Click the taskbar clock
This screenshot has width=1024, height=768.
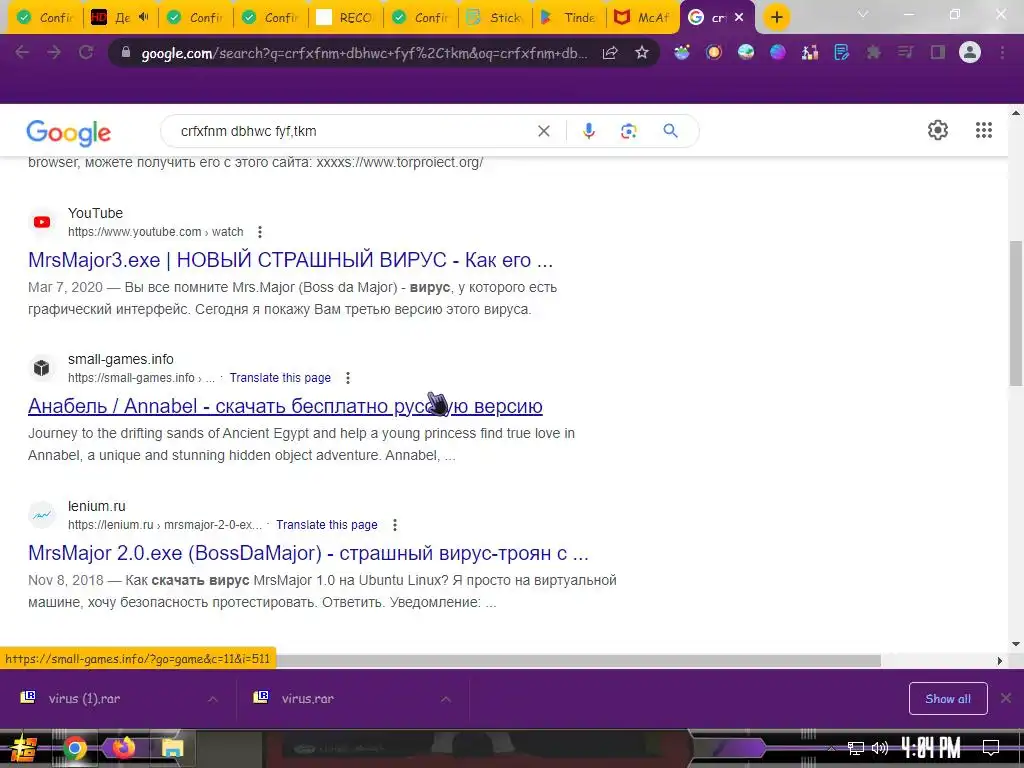click(x=931, y=748)
